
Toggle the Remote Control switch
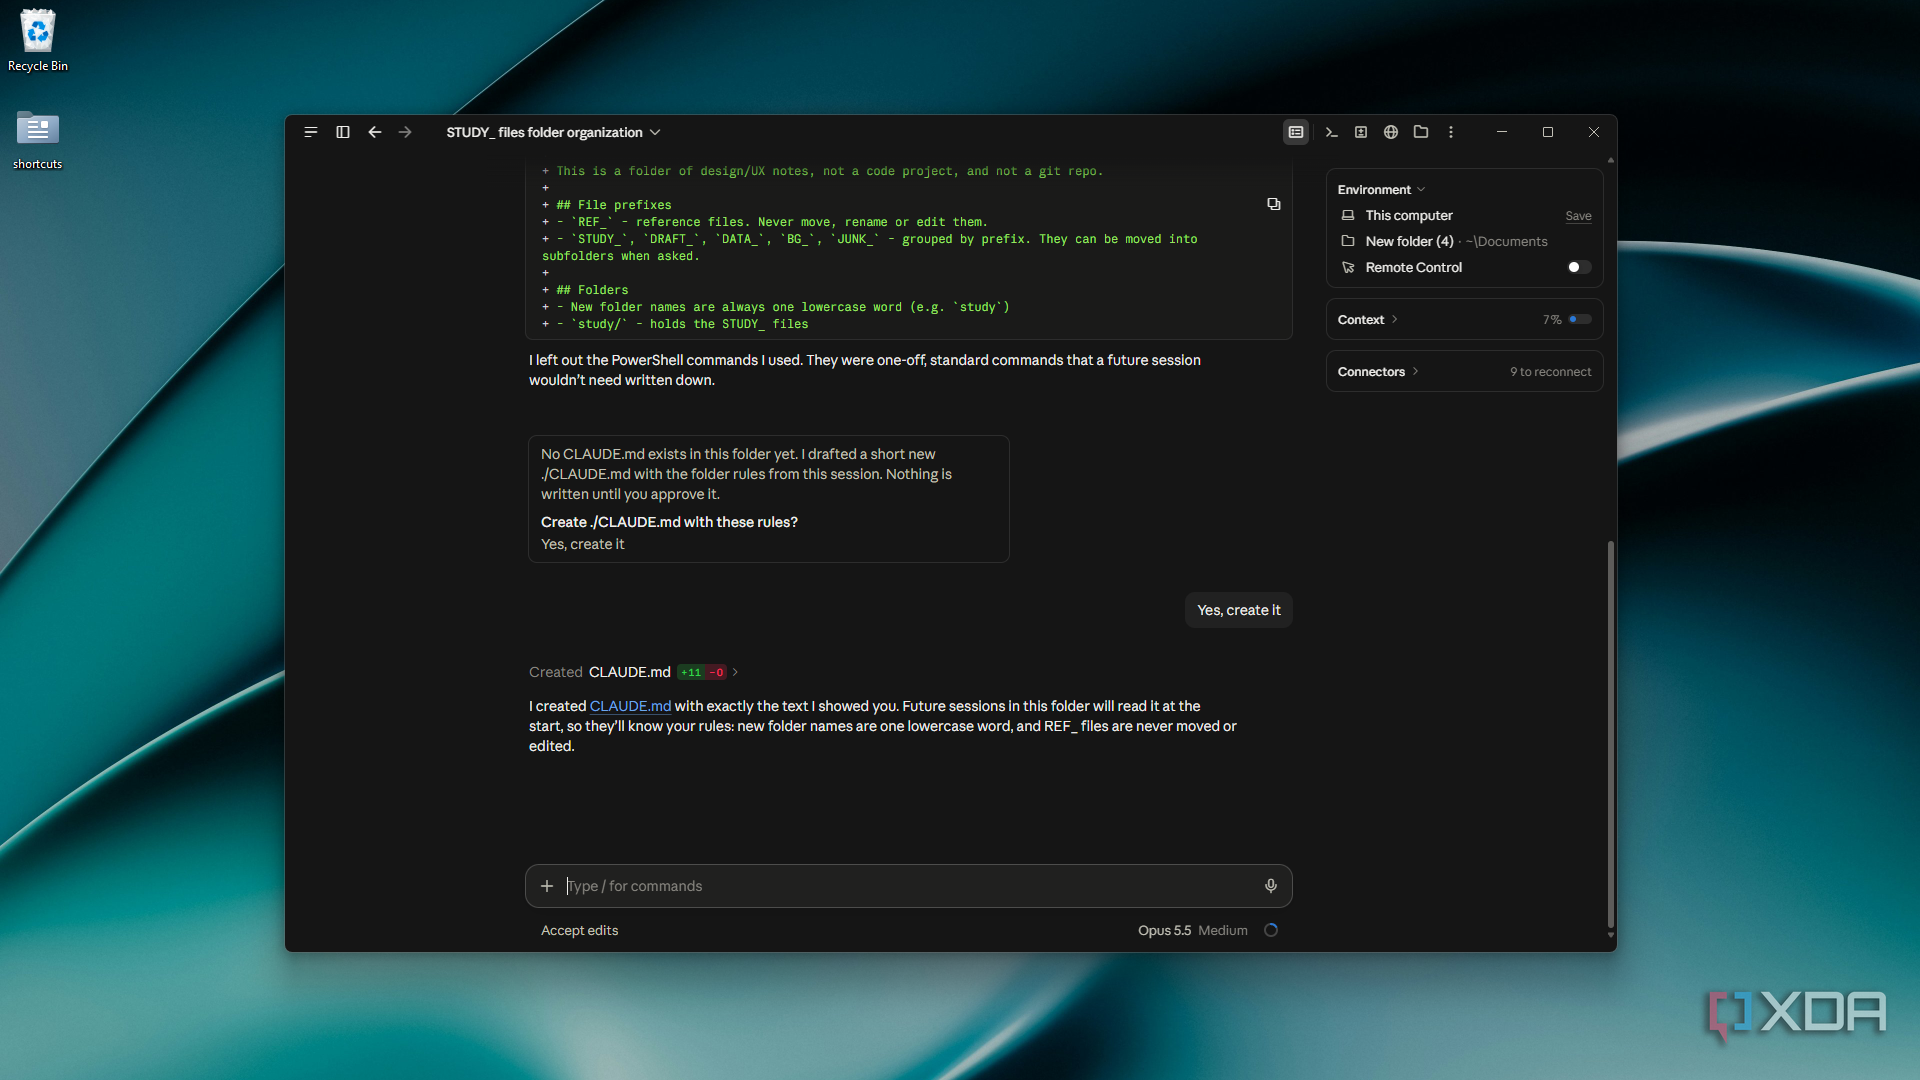tap(1579, 267)
